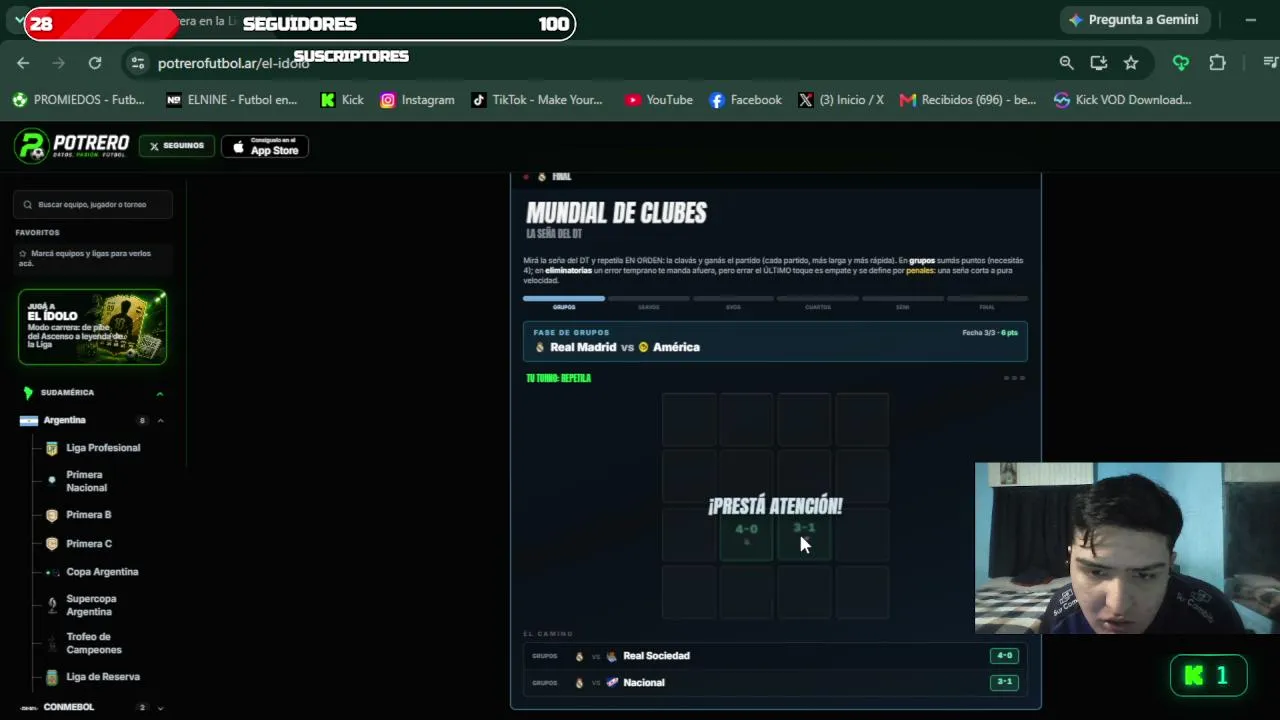Click the grid cell labeled 3-1
The height and width of the screenshot is (720, 1280).
point(804,535)
